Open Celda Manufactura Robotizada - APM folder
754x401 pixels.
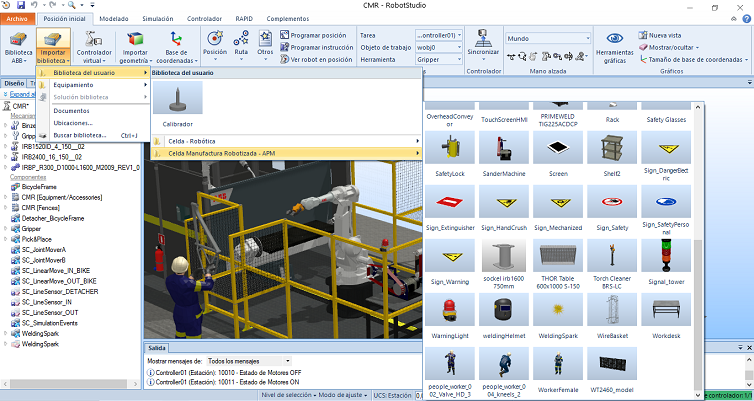point(287,153)
